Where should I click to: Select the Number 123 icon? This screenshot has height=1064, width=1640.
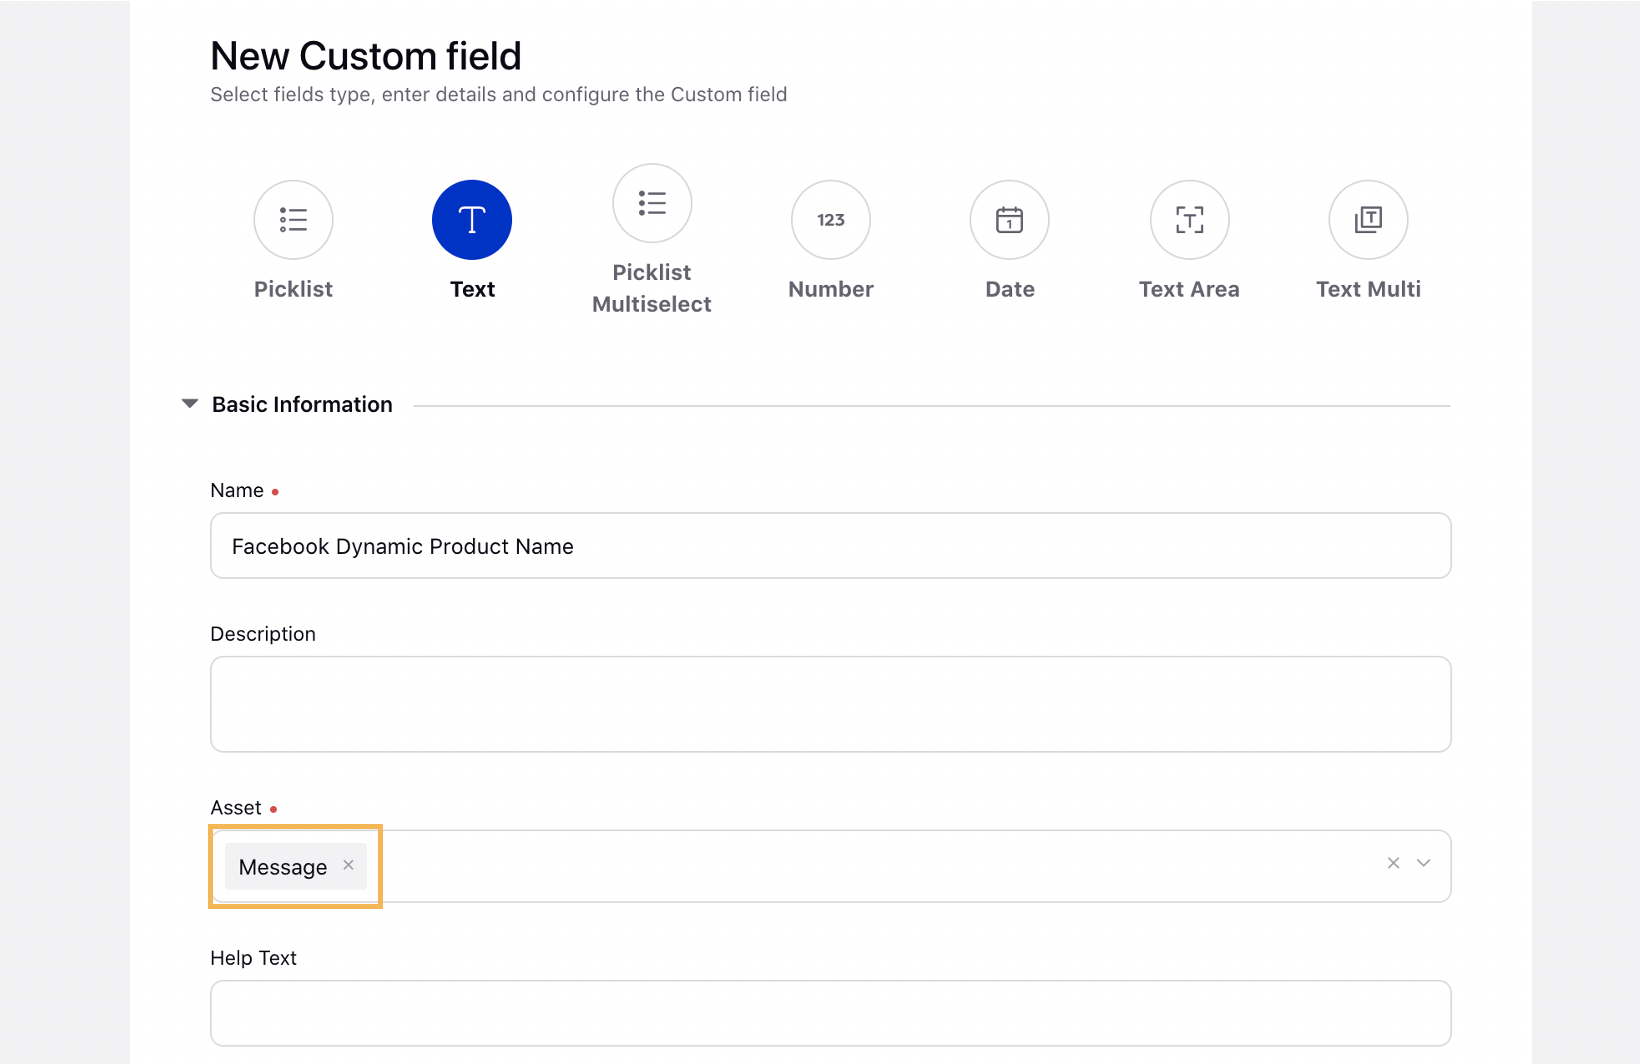click(x=831, y=220)
